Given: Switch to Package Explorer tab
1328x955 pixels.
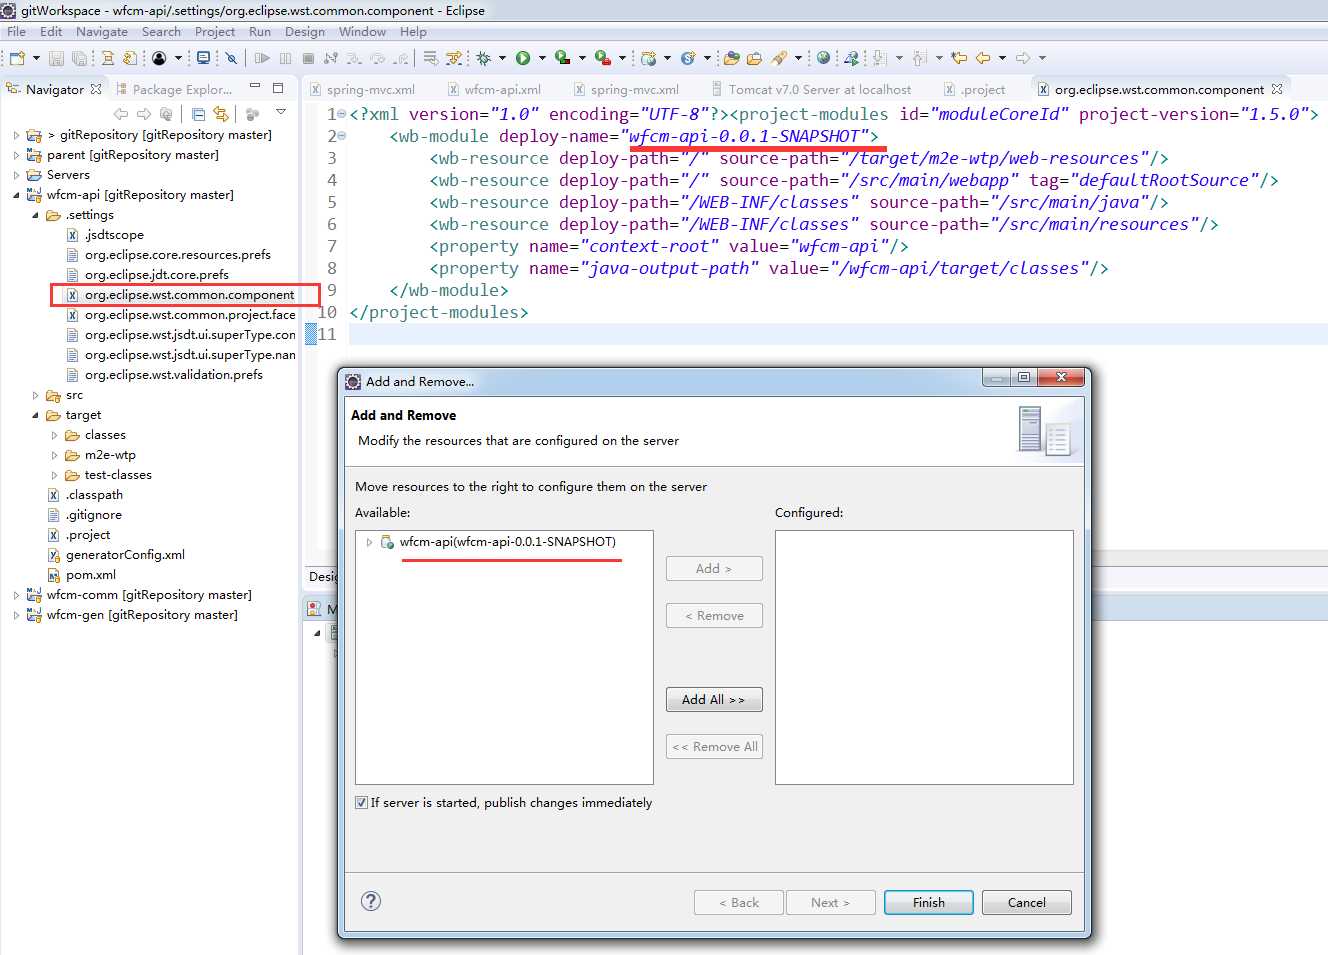Looking at the screenshot, I should [173, 89].
